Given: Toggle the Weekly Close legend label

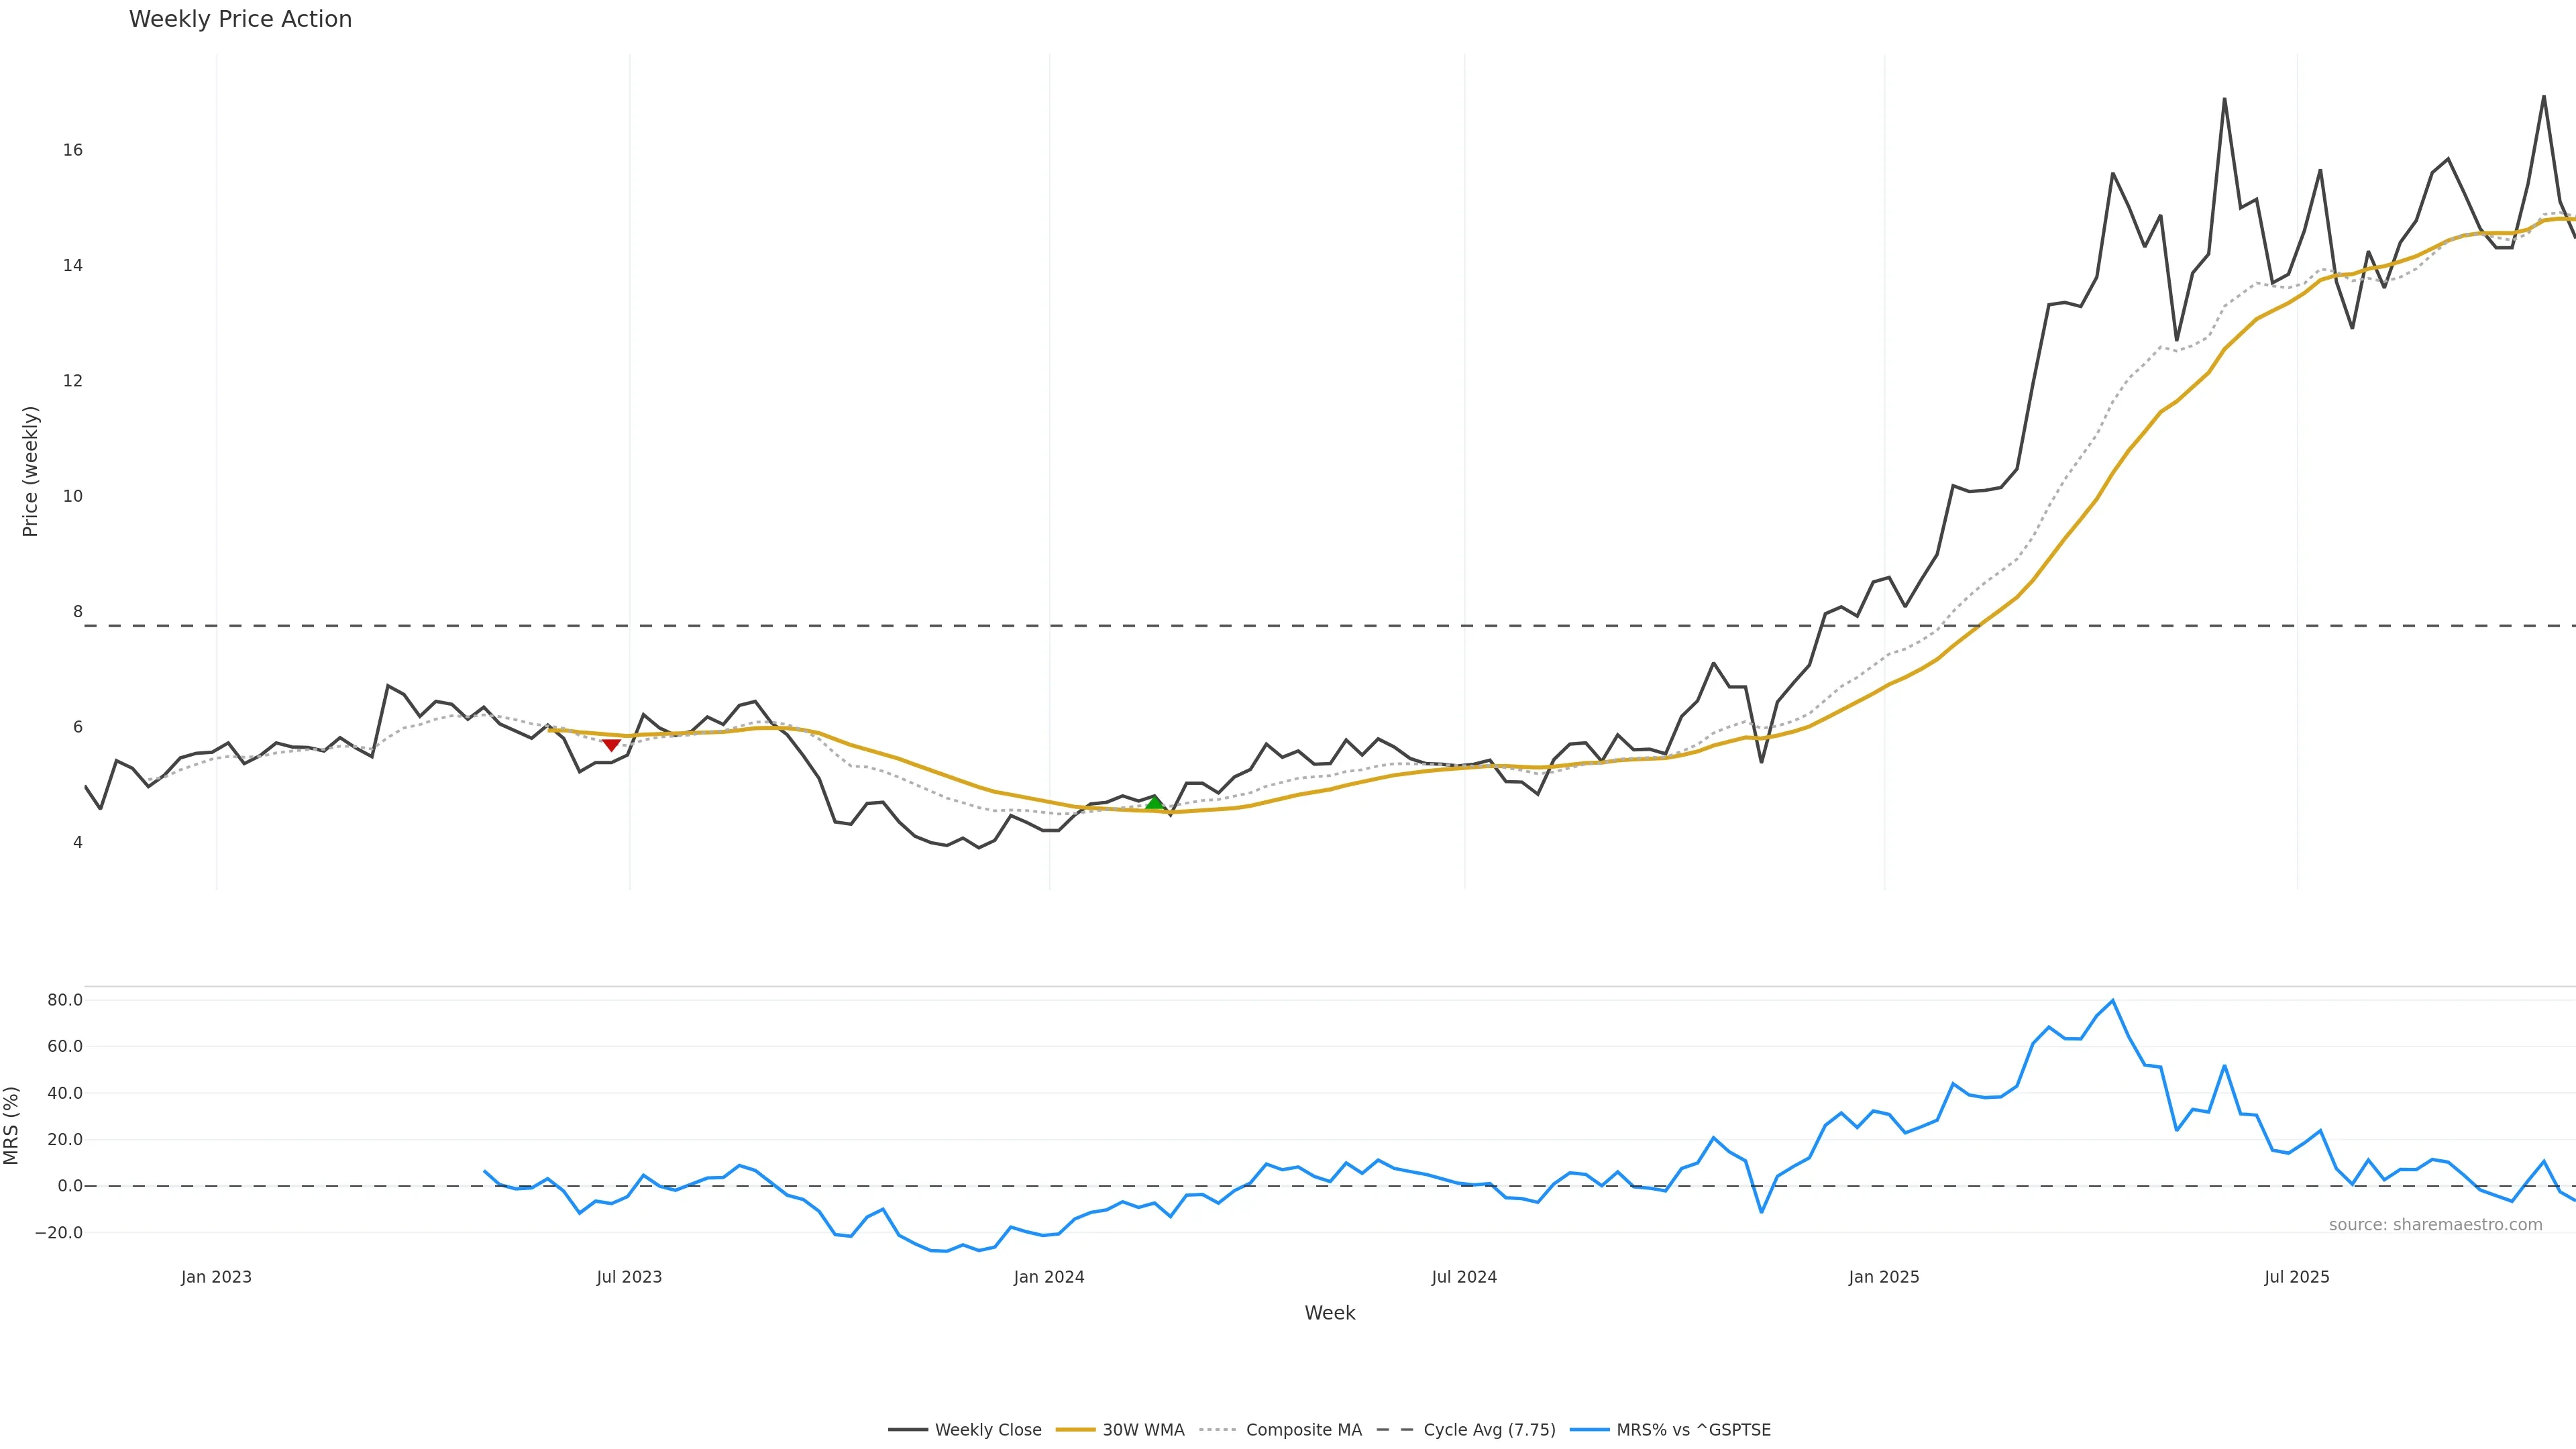Looking at the screenshot, I should 987,1430.
